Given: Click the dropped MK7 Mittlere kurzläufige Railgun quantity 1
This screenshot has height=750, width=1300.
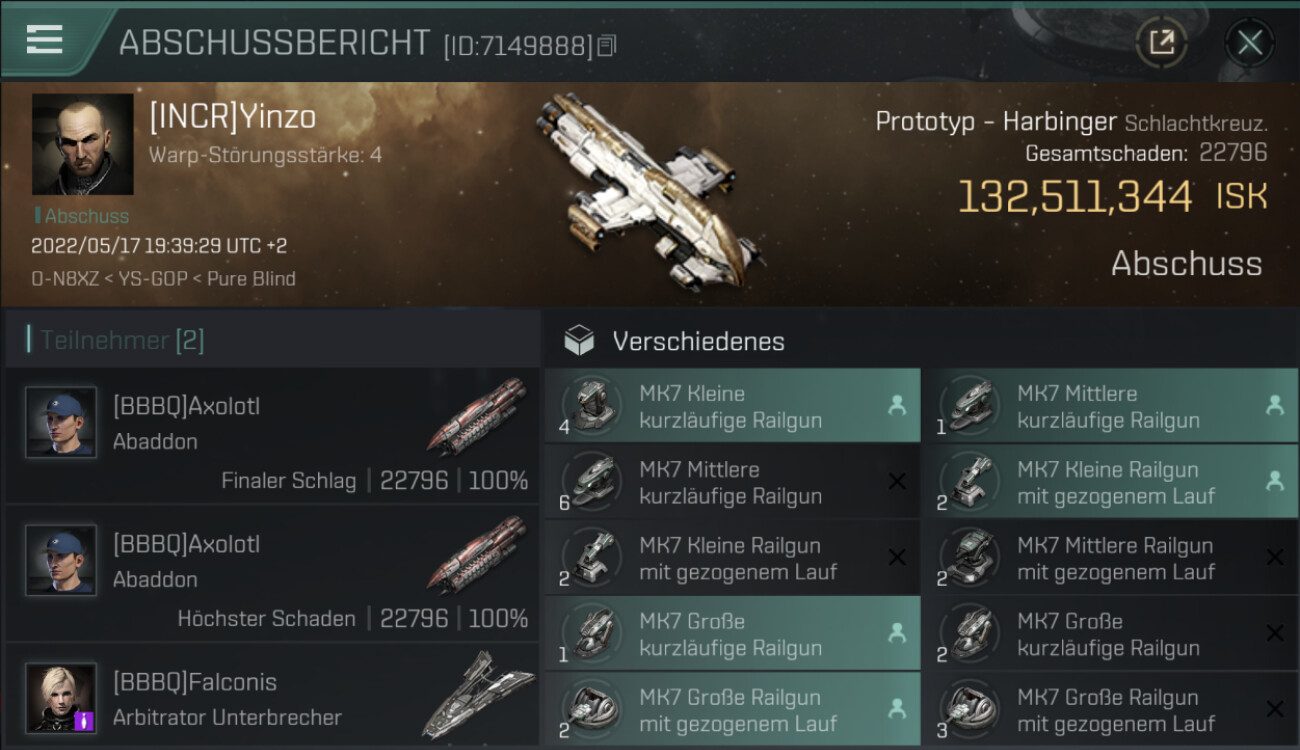Looking at the screenshot, I should click(x=1110, y=406).
